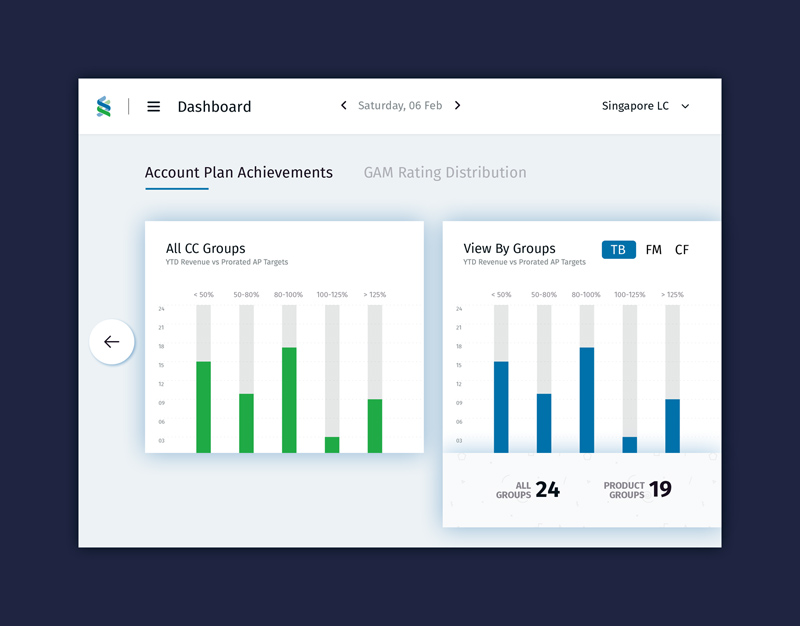Switch to the GAM Rating Distribution tab
Image resolution: width=800 pixels, height=626 pixels.
pos(444,172)
